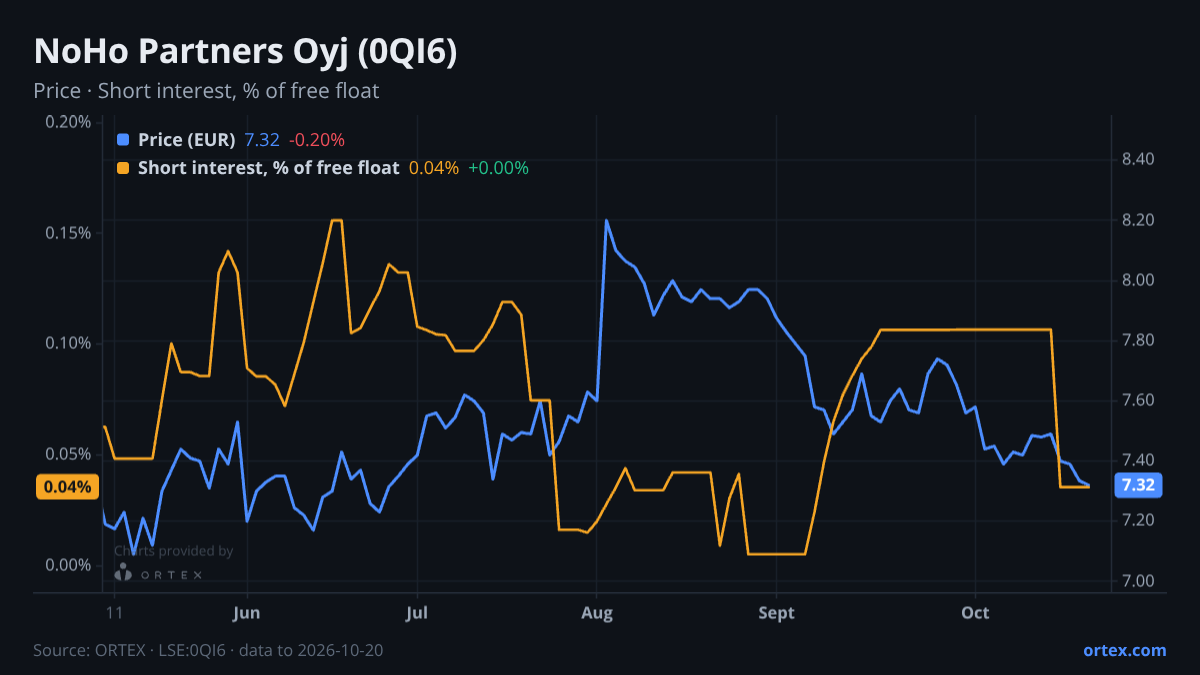Viewport: 1200px width, 675px height.
Task: Click the 8.00 right axis label
Action: pos(1139,280)
